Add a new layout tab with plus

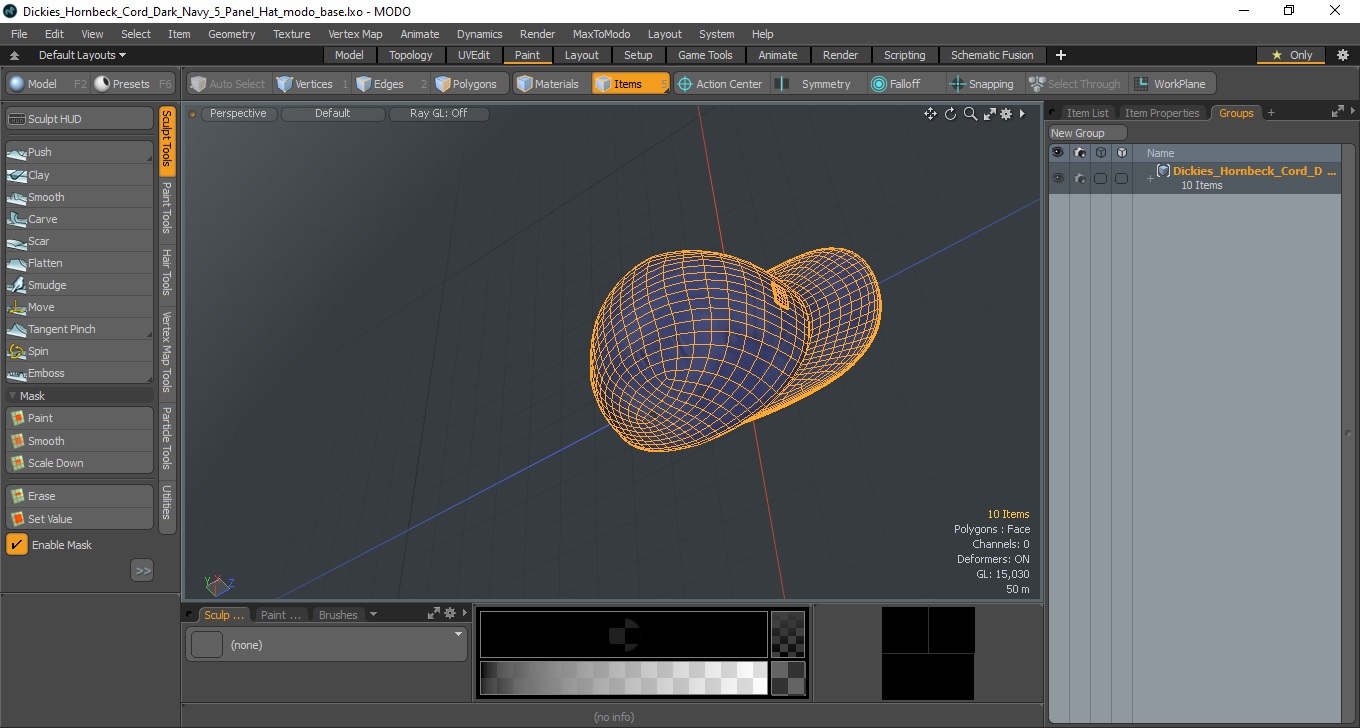[x=1061, y=55]
